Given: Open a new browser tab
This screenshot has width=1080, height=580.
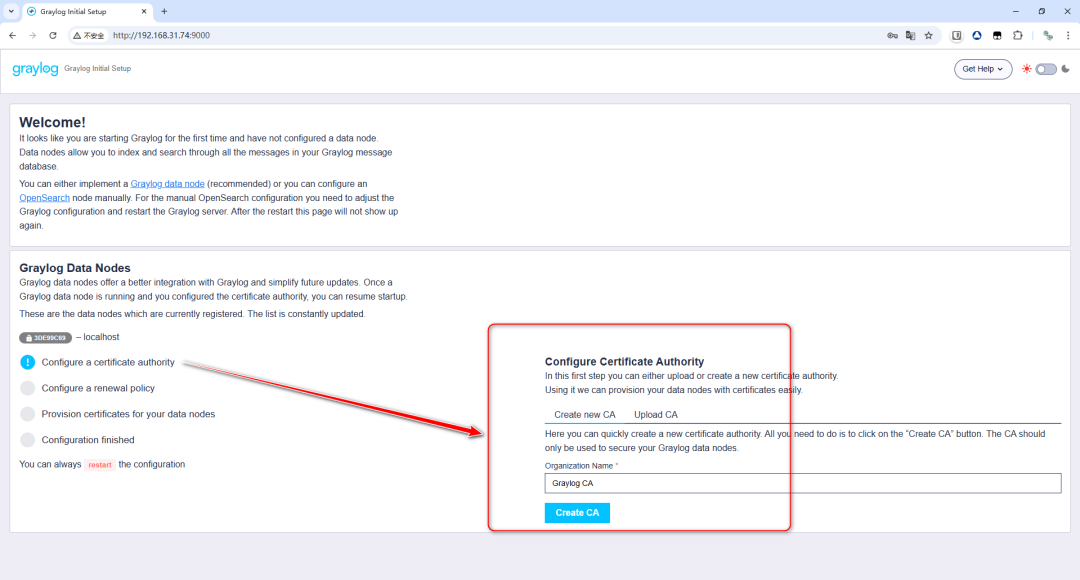Looking at the screenshot, I should point(164,11).
